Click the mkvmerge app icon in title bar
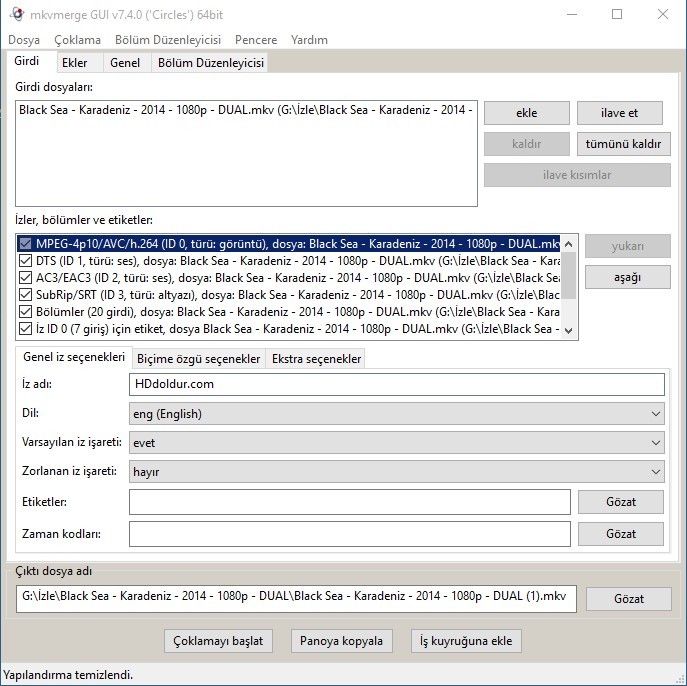 (14, 14)
